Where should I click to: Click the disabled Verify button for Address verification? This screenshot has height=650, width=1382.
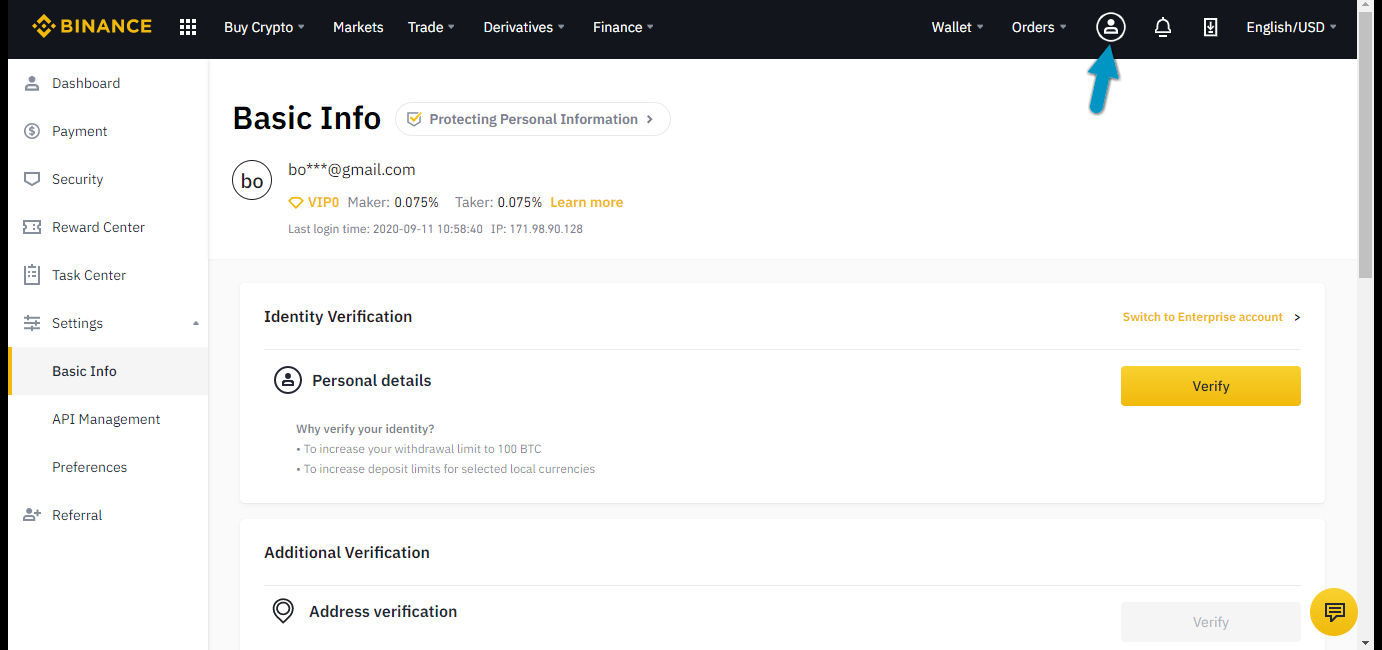pyautogui.click(x=1210, y=622)
